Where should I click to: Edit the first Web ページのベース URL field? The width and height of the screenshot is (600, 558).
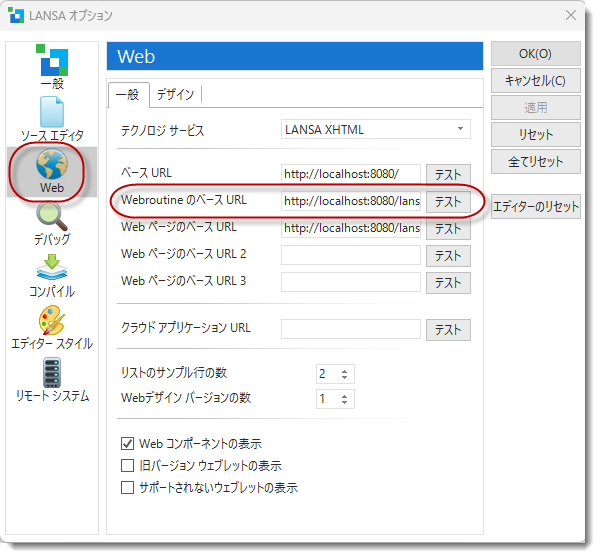coord(351,228)
